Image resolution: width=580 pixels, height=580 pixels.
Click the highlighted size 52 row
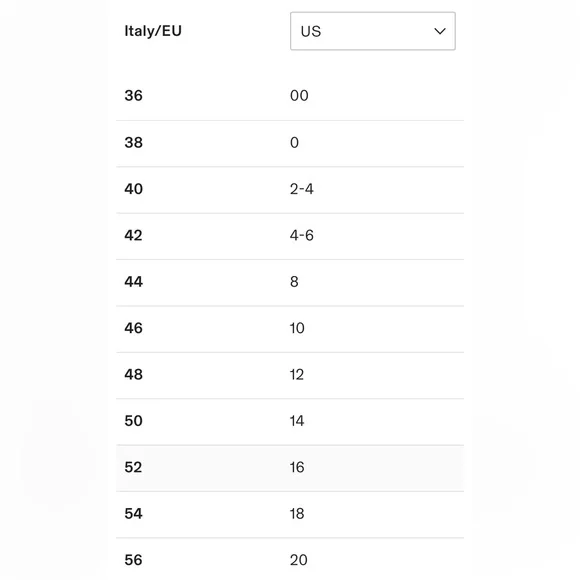(x=290, y=468)
